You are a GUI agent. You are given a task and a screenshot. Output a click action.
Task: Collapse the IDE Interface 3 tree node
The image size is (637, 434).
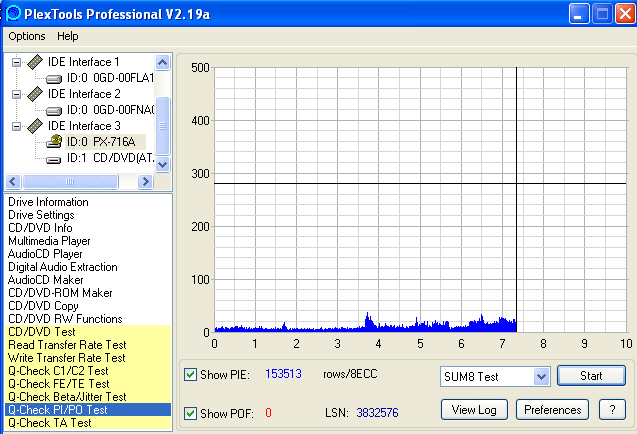(16, 126)
